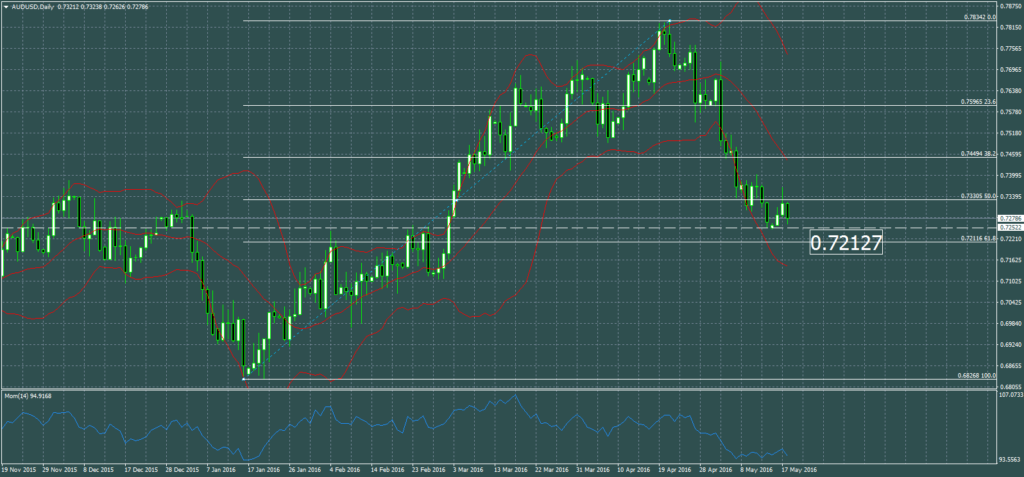Click the current price tag 0.72786
The image size is (1024, 477).
pyautogui.click(x=1009, y=217)
